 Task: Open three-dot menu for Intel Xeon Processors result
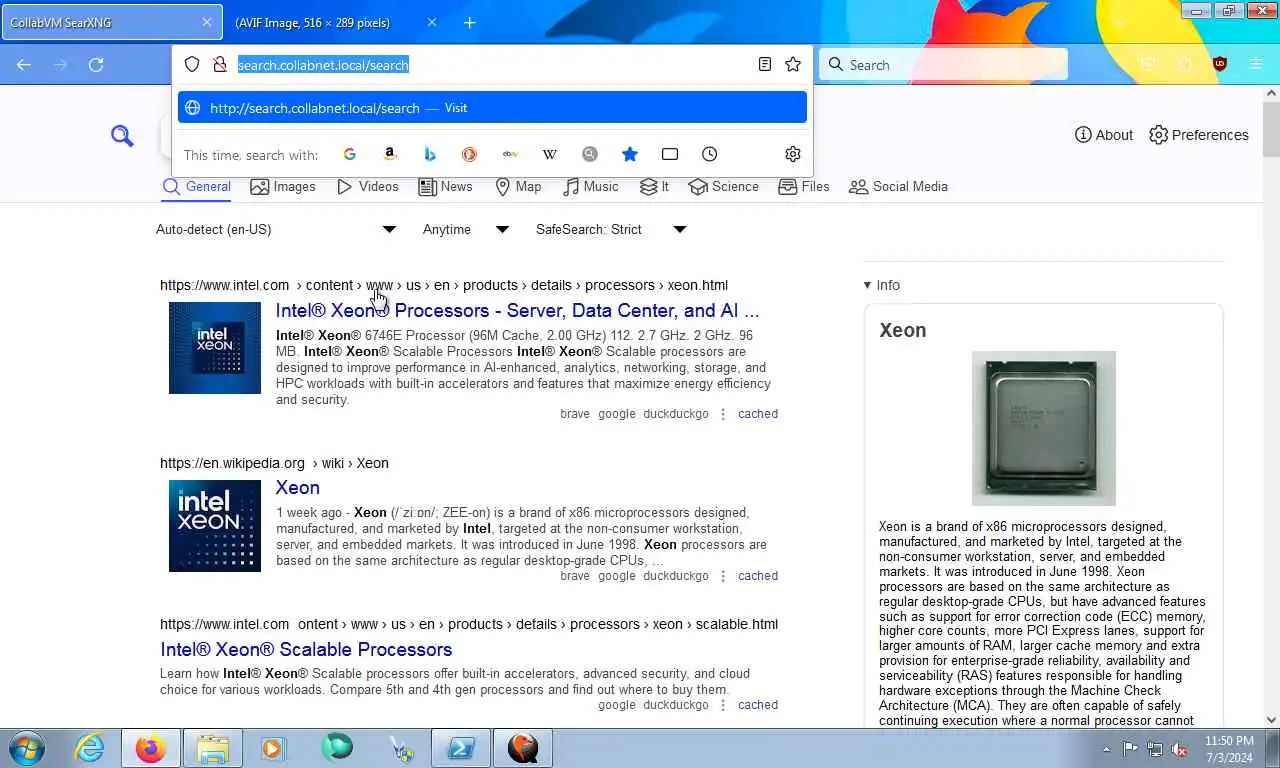pos(723,414)
